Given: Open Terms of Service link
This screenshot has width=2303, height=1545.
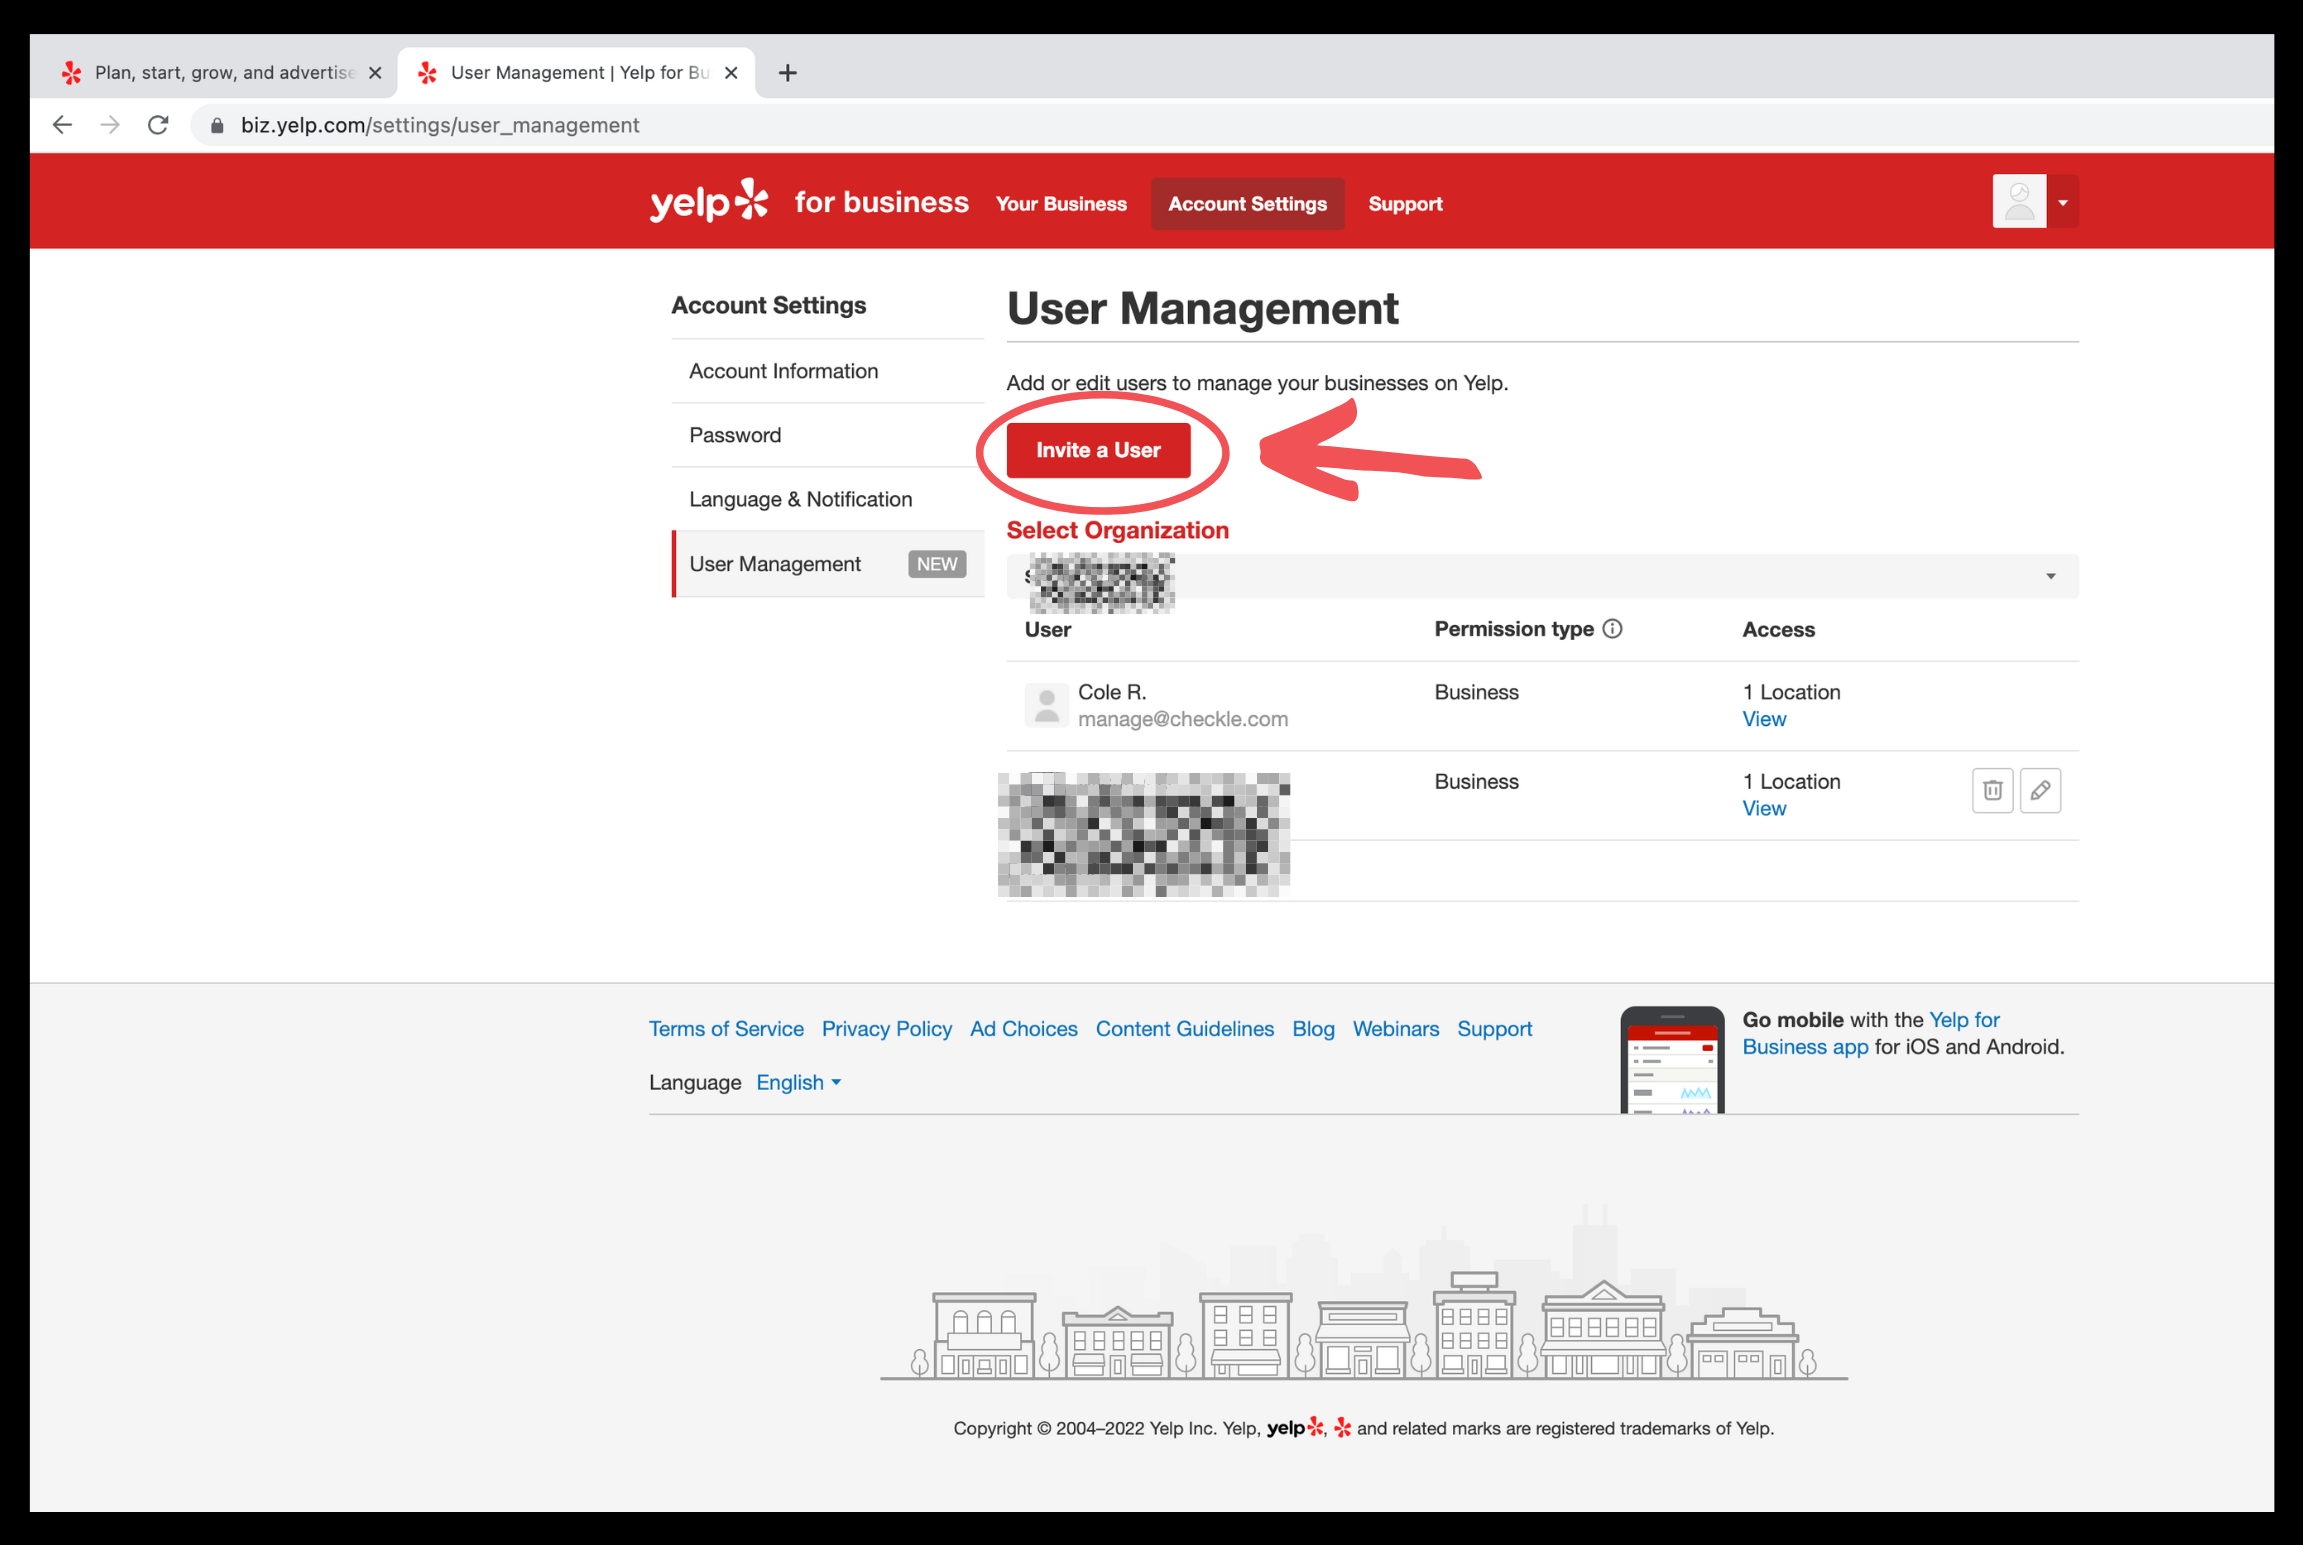Looking at the screenshot, I should (x=726, y=1029).
